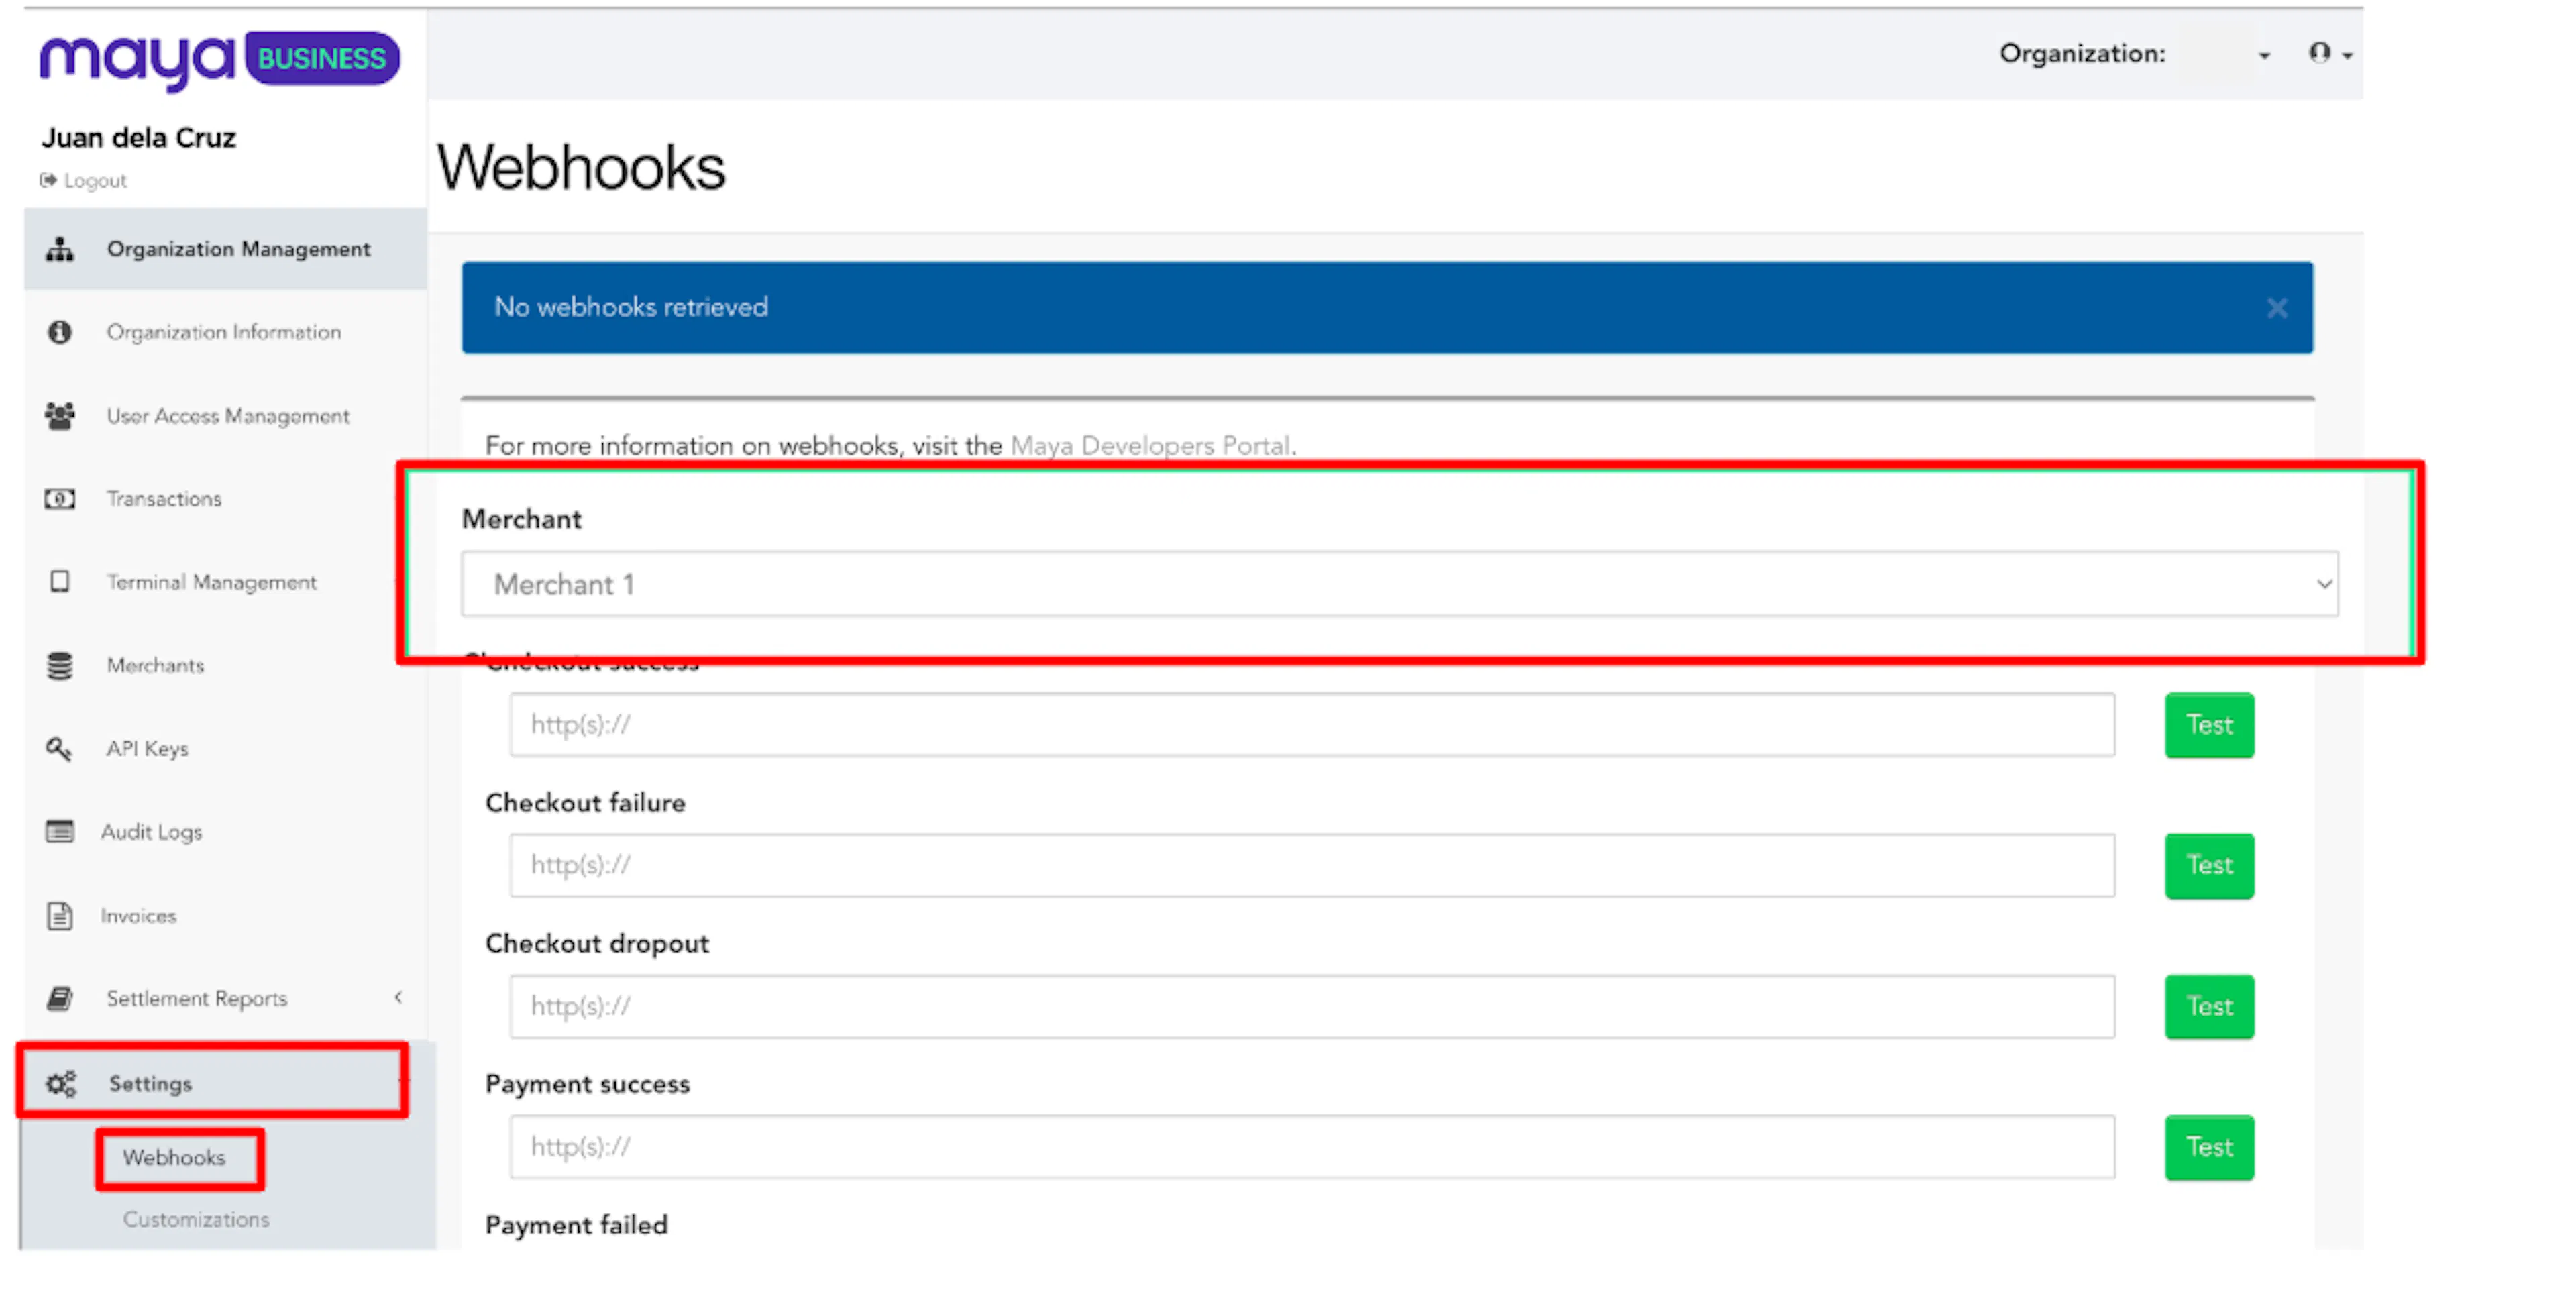Viewport: 2576px width, 1300px height.
Task: Open the Merchant 1 dropdown
Action: (1399, 584)
